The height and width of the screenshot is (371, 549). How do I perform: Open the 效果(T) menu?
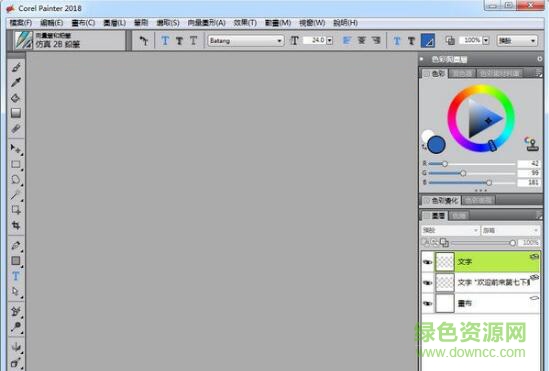click(245, 23)
